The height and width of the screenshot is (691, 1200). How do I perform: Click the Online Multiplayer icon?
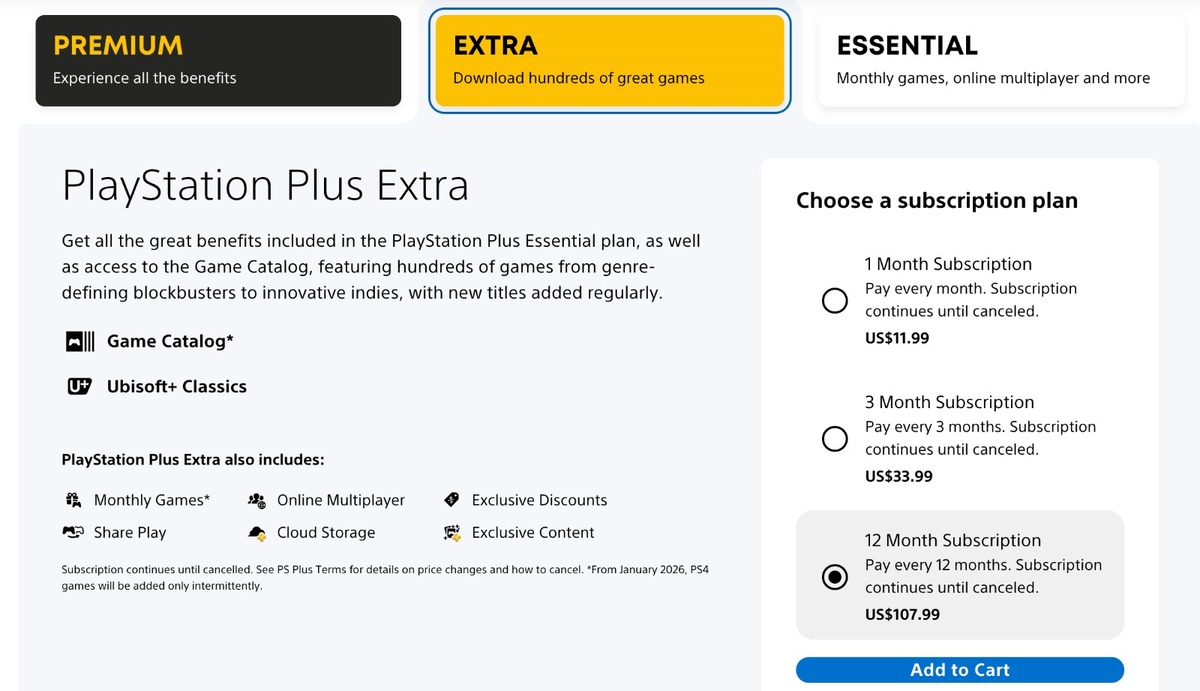(x=257, y=500)
